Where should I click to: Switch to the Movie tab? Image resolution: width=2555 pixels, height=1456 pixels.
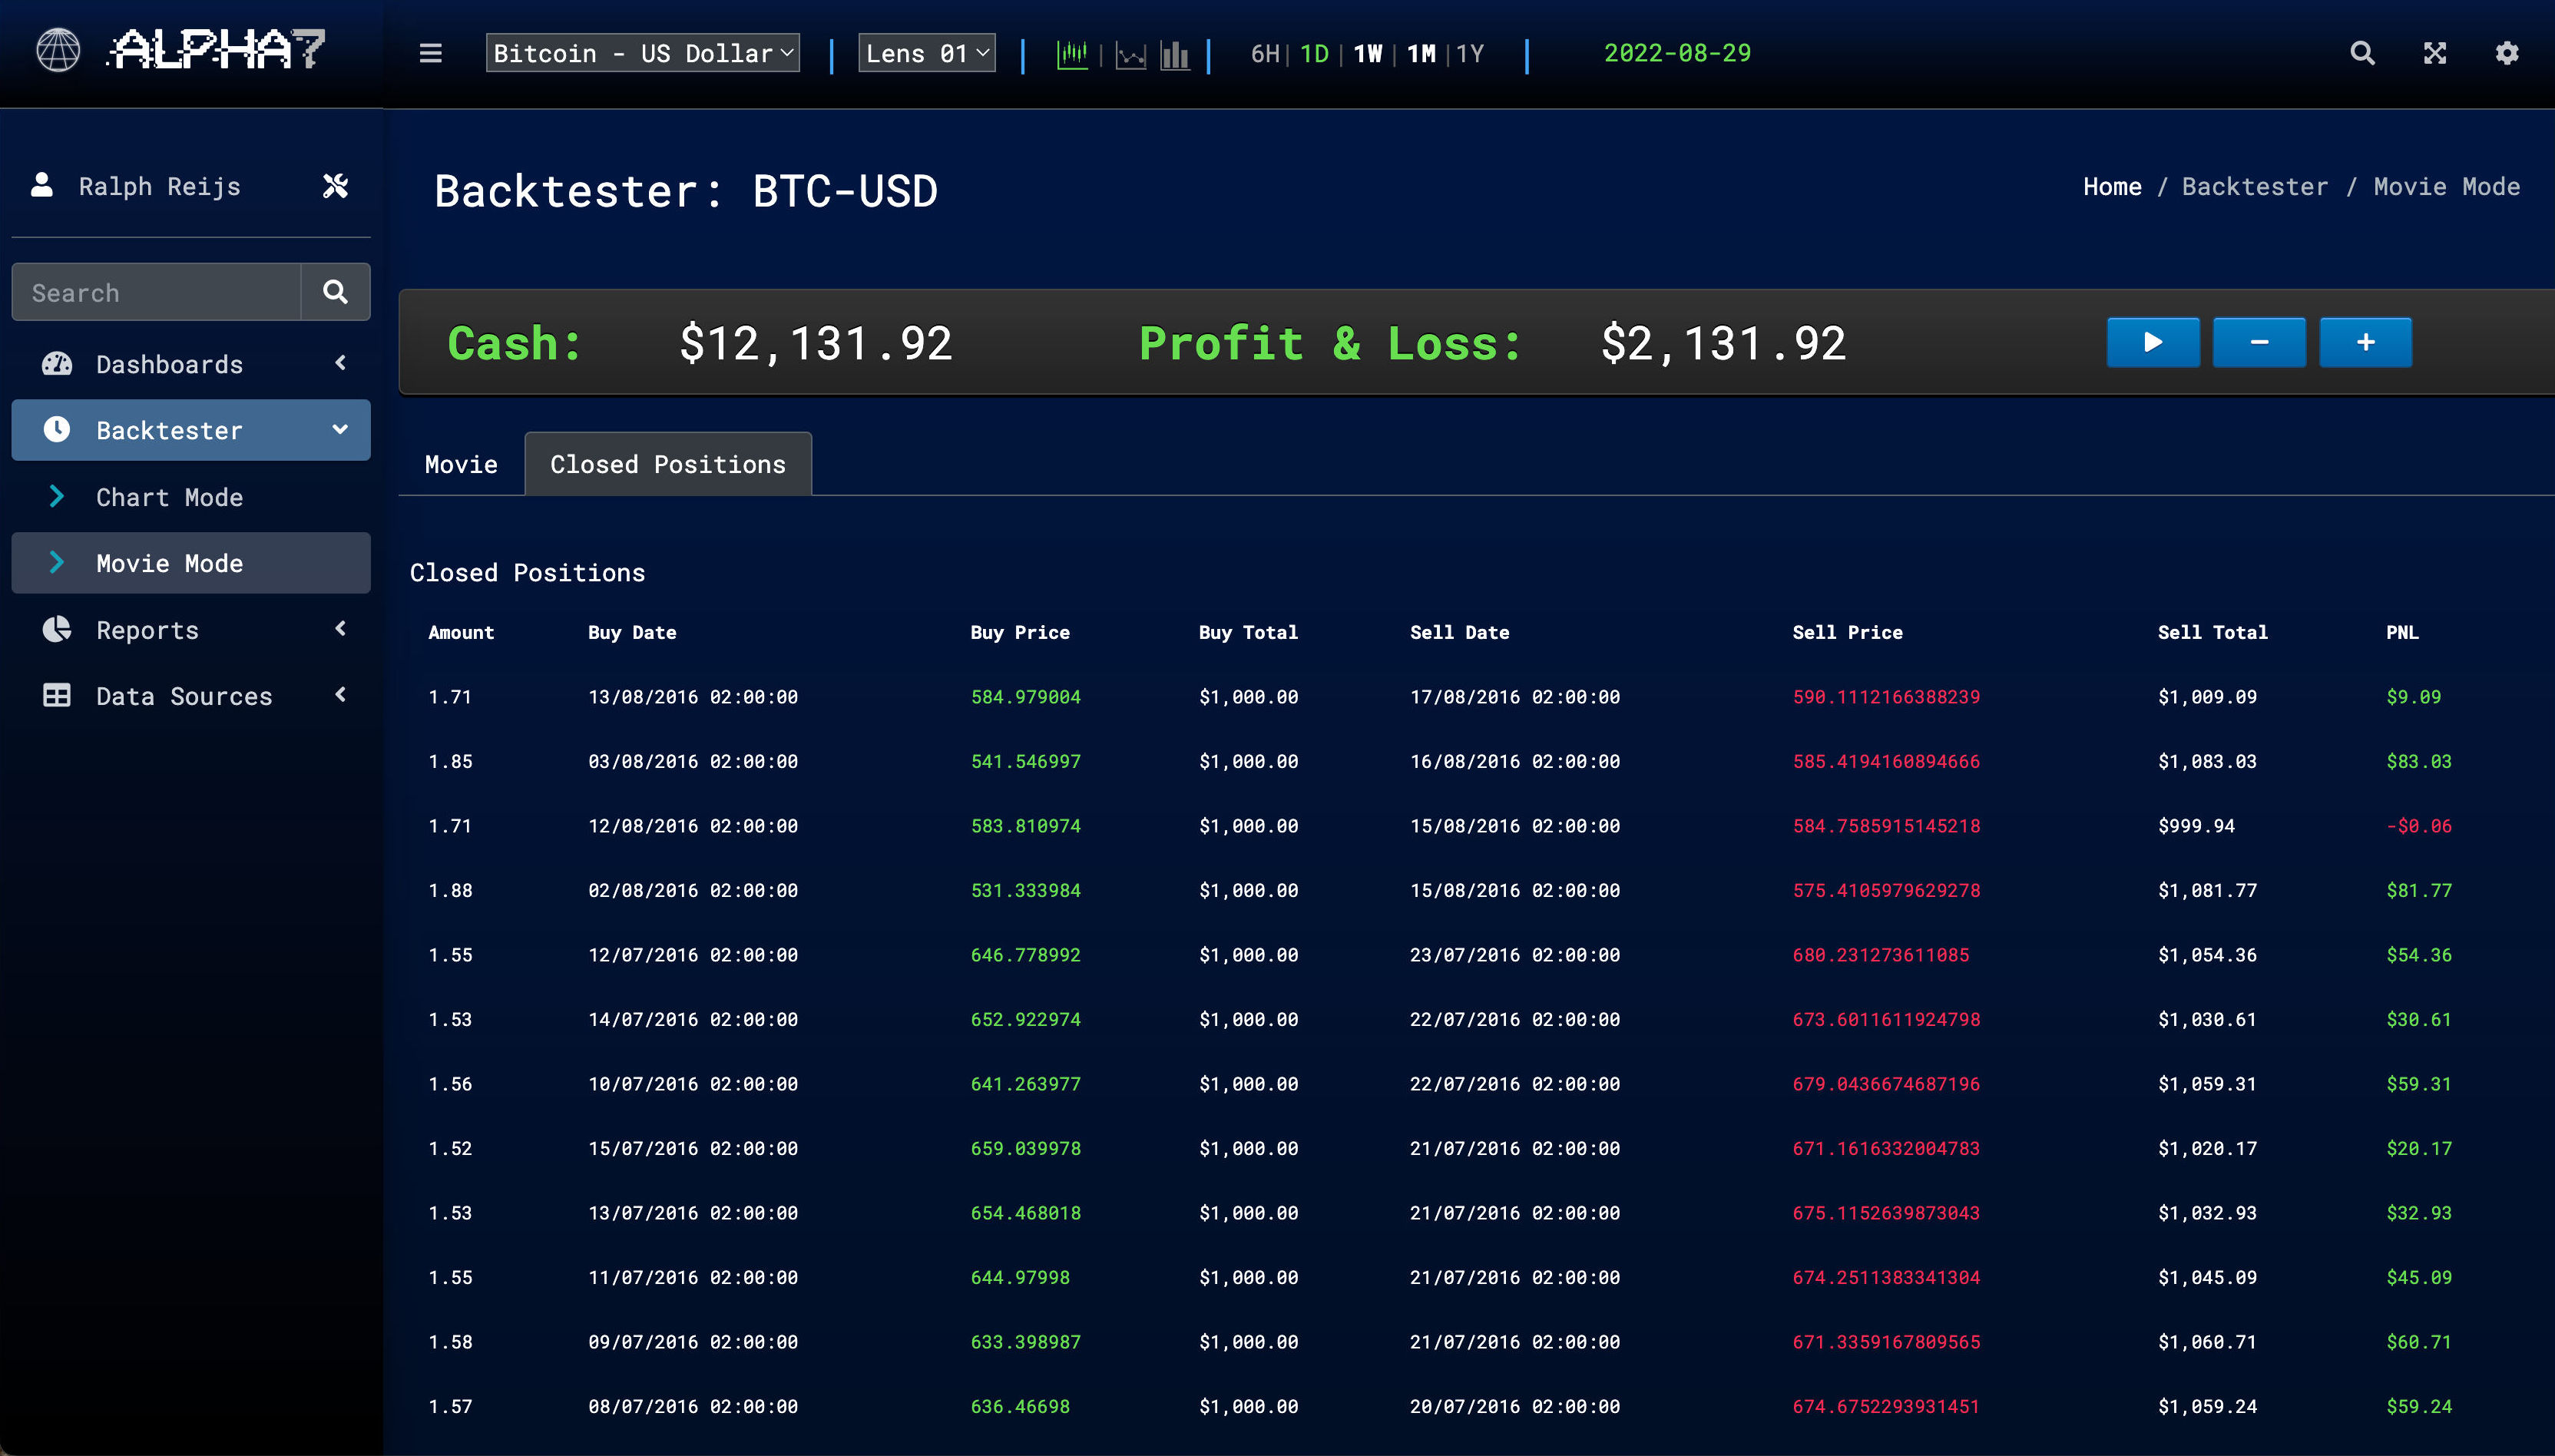[461, 464]
